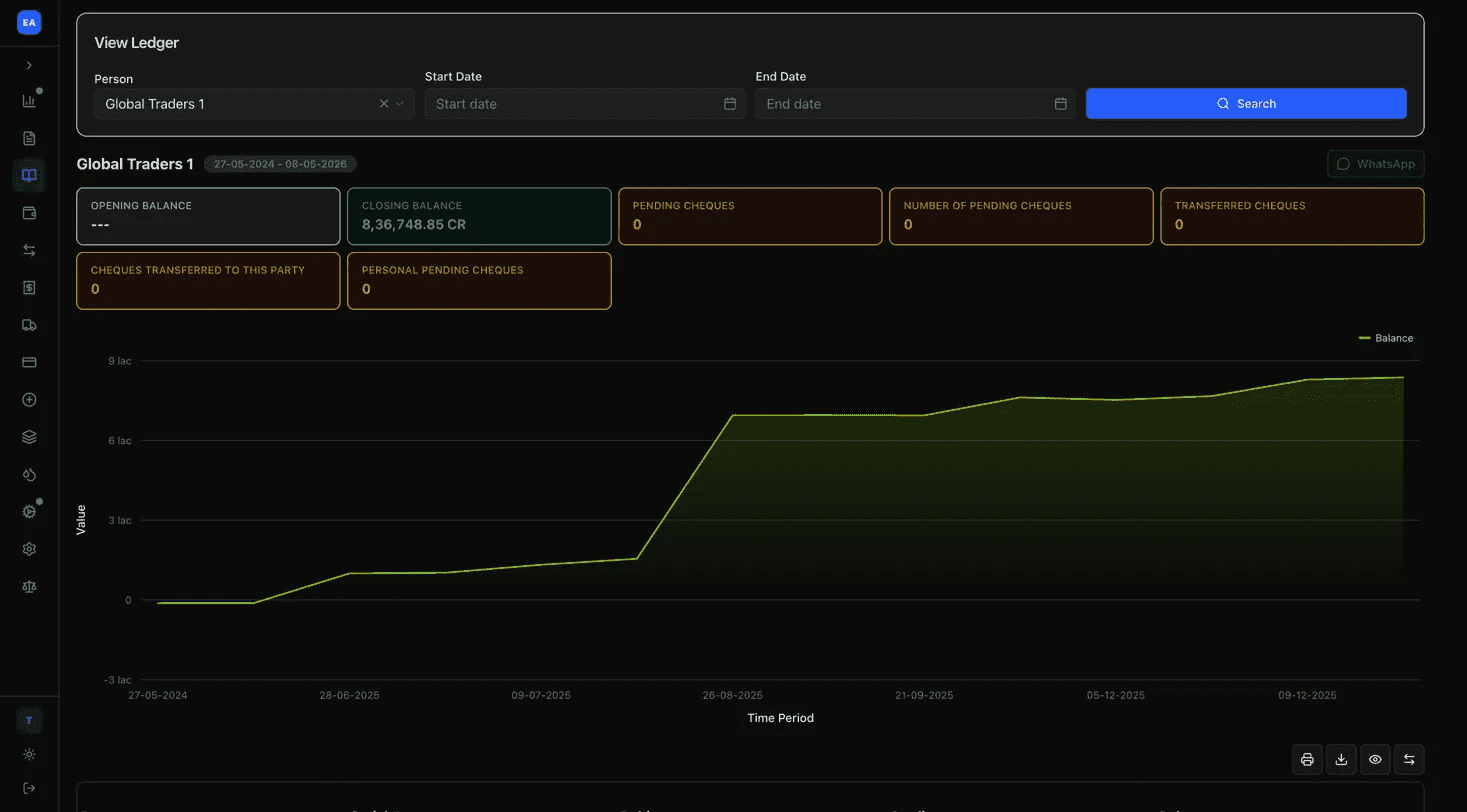The height and width of the screenshot is (812, 1467).
Task: Click the T user avatar in sidebar
Action: point(29,720)
